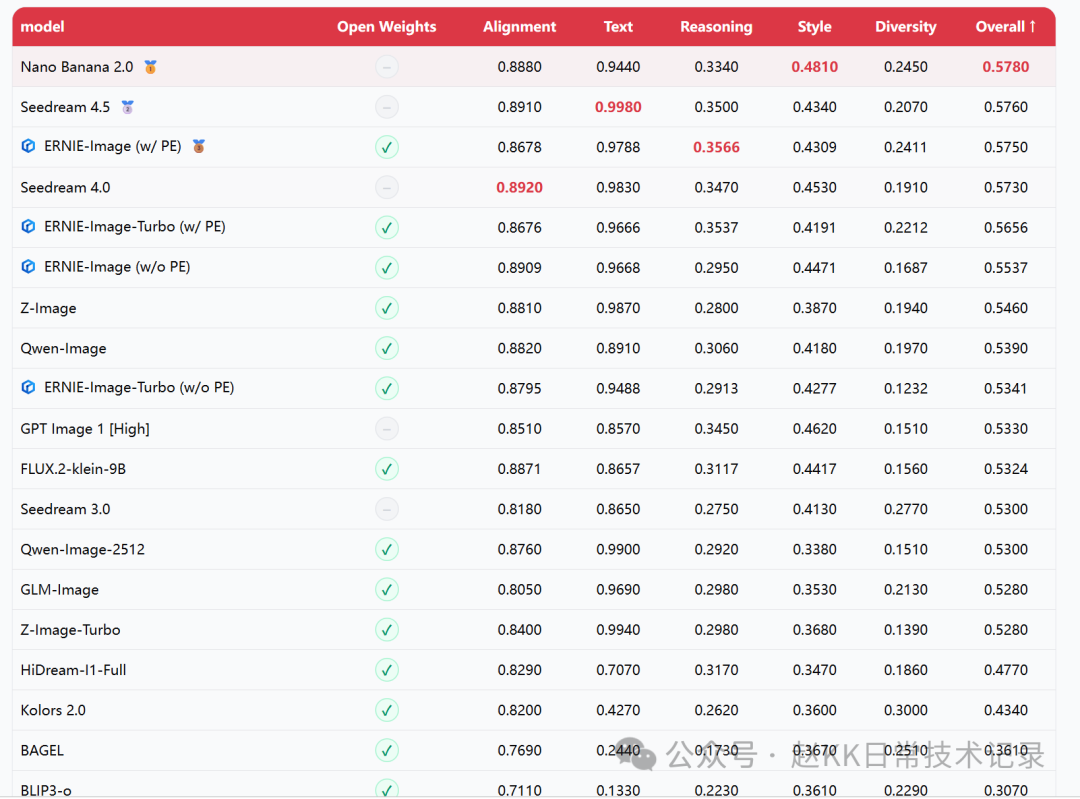The image size is (1080, 799).
Task: Click the Overall header with sort arrow
Action: pos(1006,27)
